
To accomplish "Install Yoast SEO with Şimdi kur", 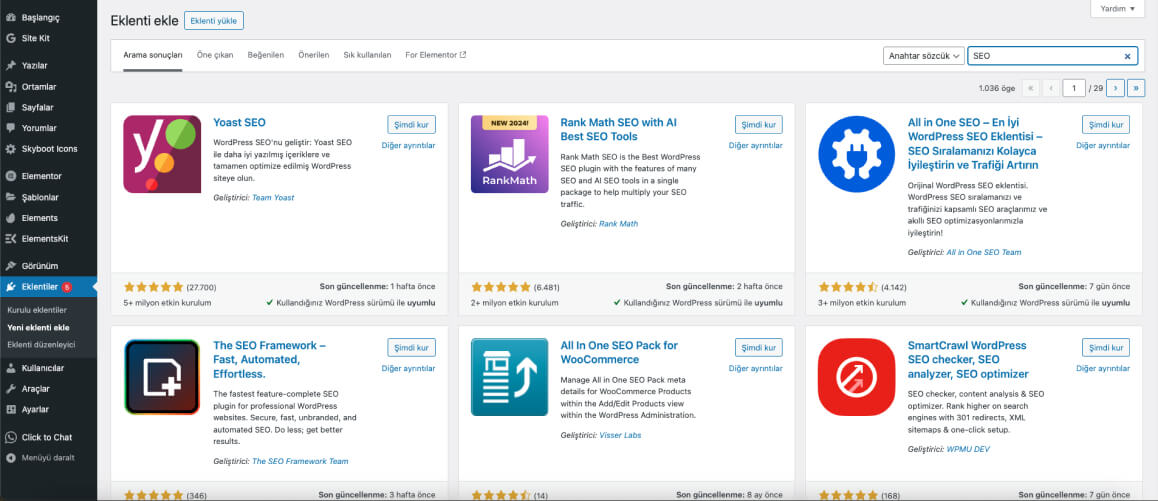I will 411,124.
